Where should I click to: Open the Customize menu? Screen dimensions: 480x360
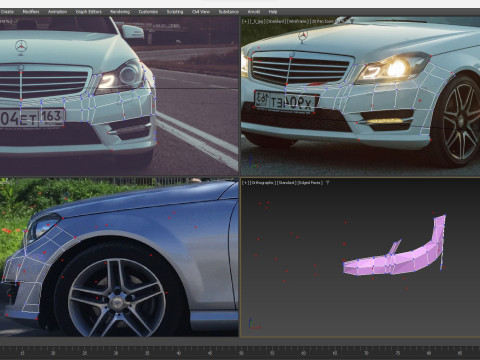148,12
